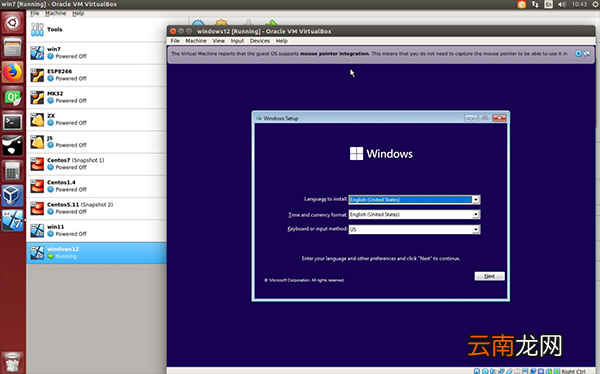Open the Trash from the dock

[x=12, y=362]
